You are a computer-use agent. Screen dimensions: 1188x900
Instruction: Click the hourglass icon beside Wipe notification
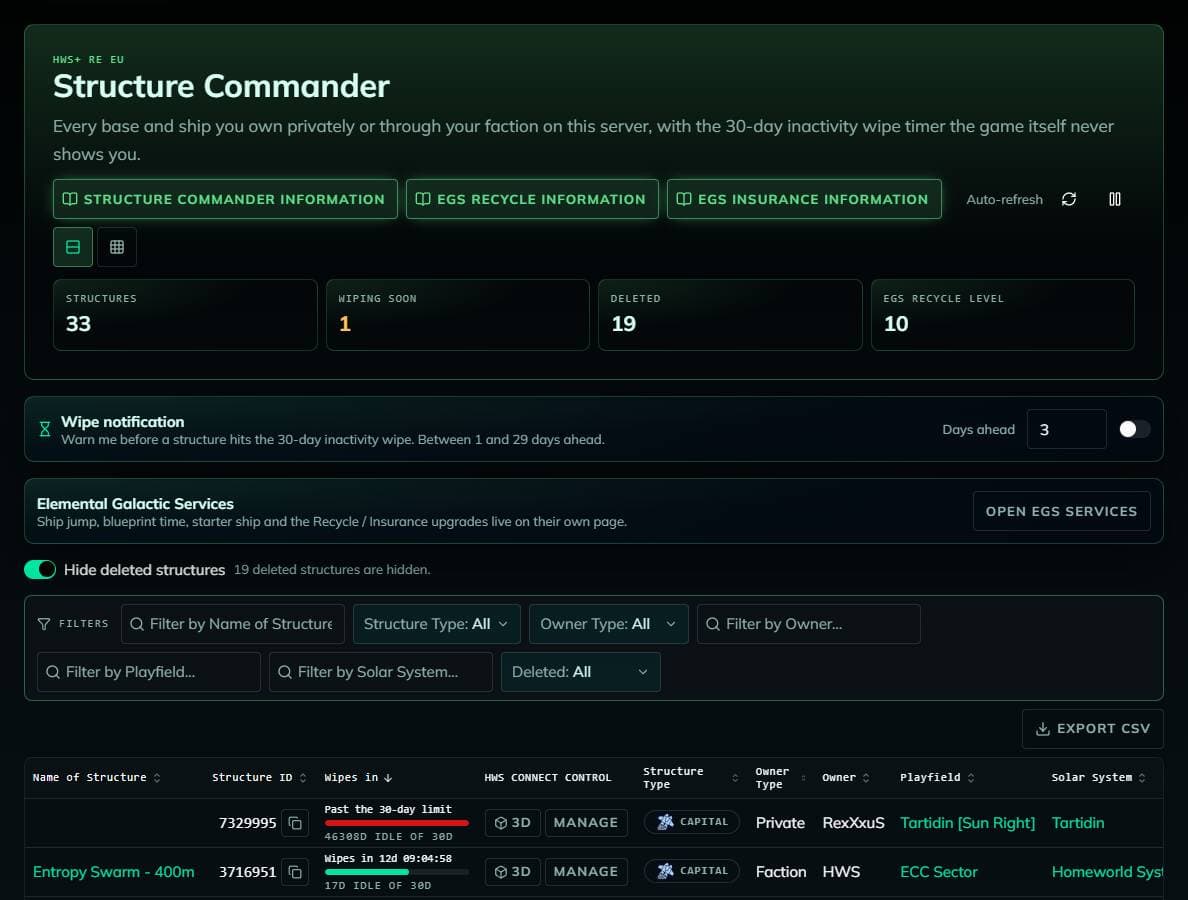pos(45,429)
